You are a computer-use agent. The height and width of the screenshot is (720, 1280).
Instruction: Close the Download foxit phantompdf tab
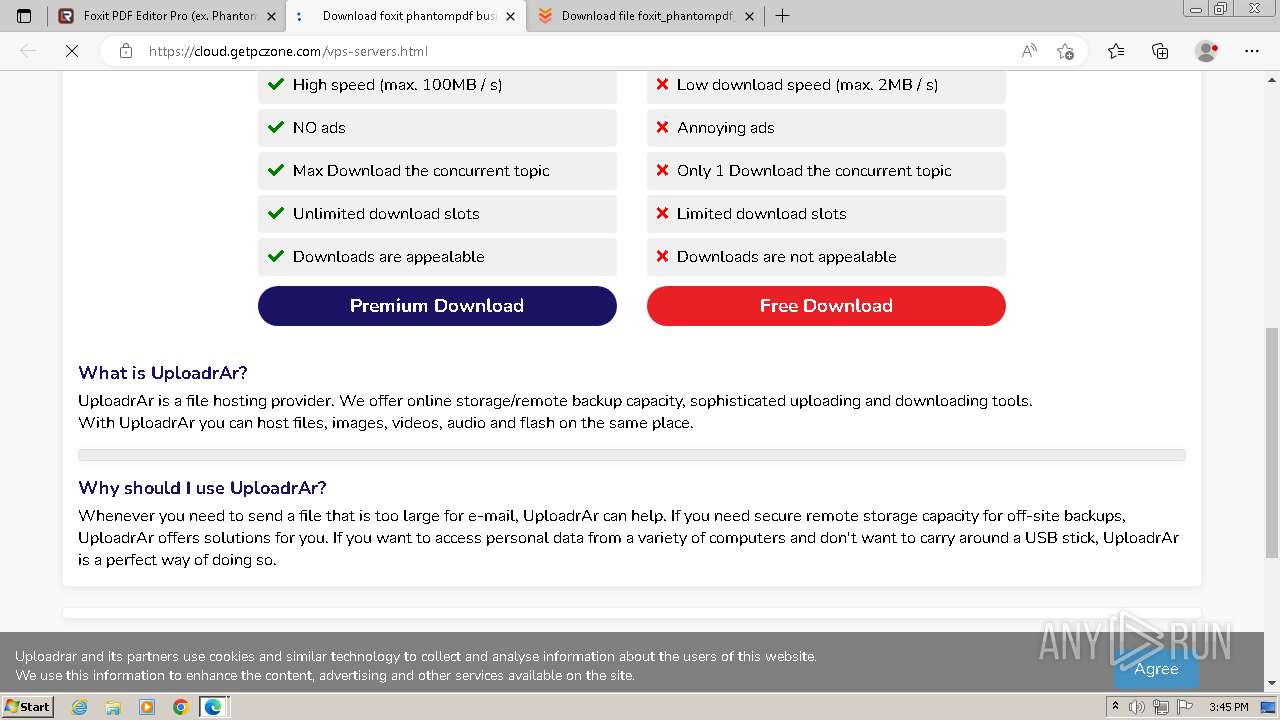510,16
